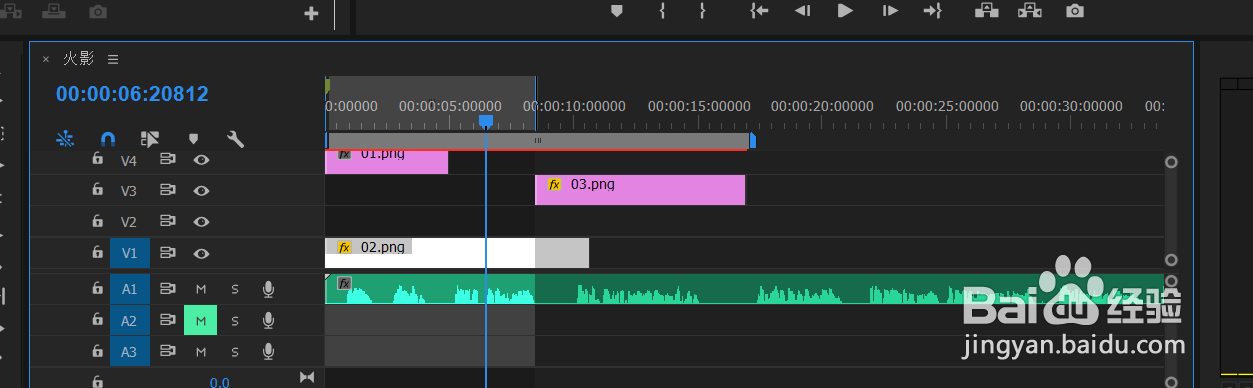The height and width of the screenshot is (388, 1253).
Task: Mute track A3
Action: point(201,352)
